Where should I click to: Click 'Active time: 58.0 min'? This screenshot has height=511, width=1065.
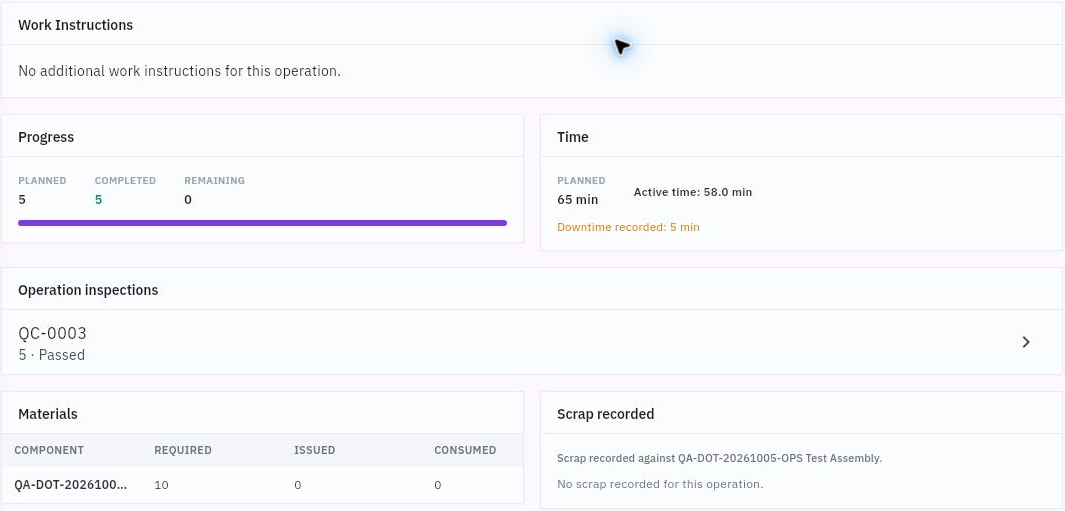click(x=693, y=192)
